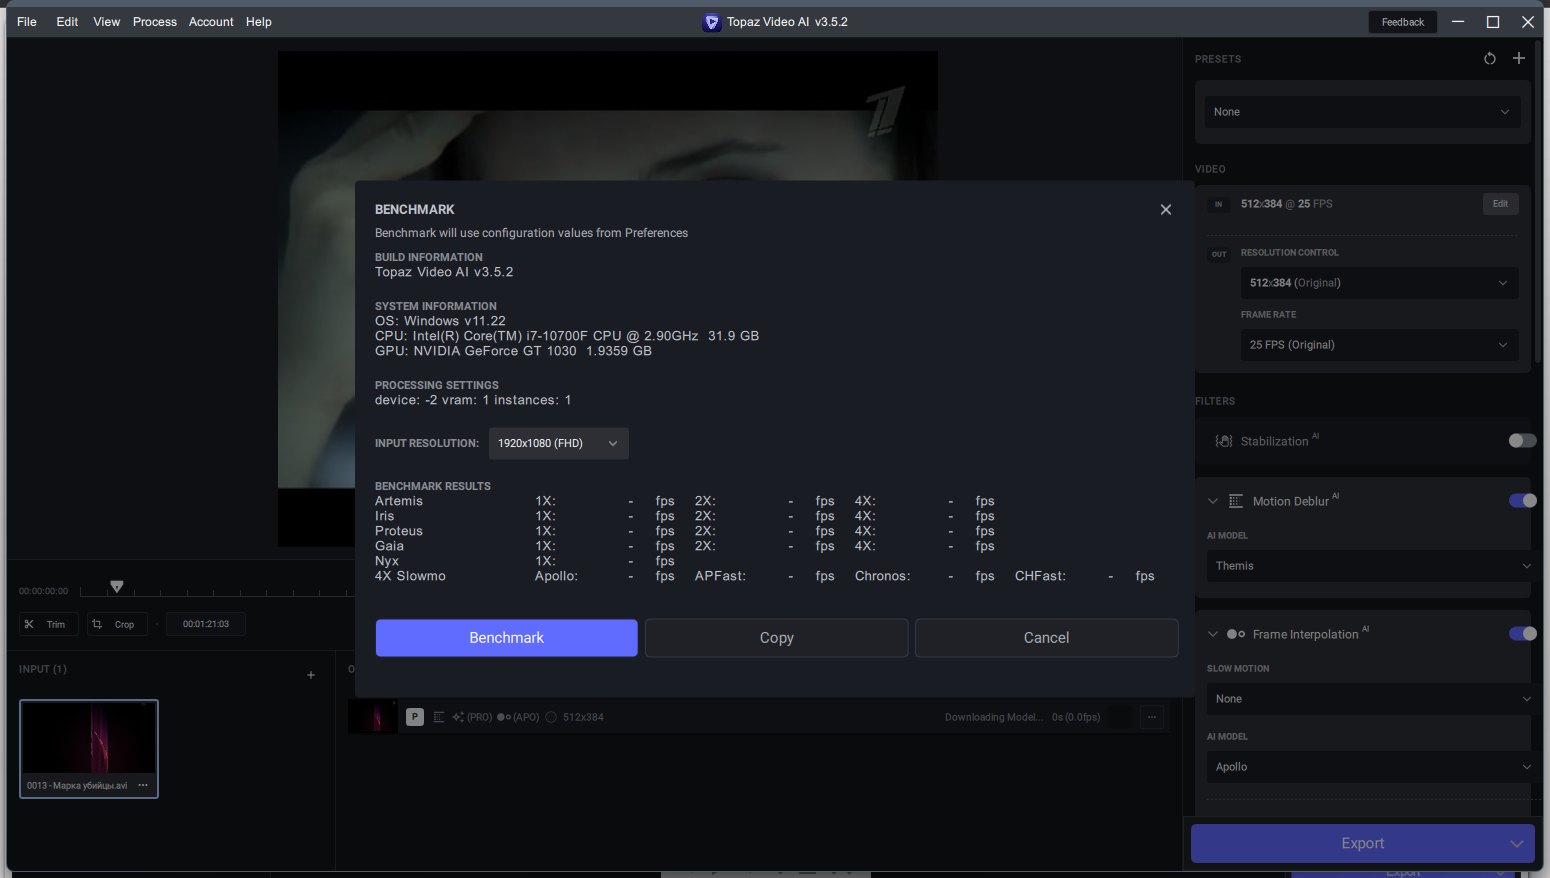Image resolution: width=1550 pixels, height=878 pixels.
Task: Open Export options dropdown arrow
Action: coord(1517,844)
